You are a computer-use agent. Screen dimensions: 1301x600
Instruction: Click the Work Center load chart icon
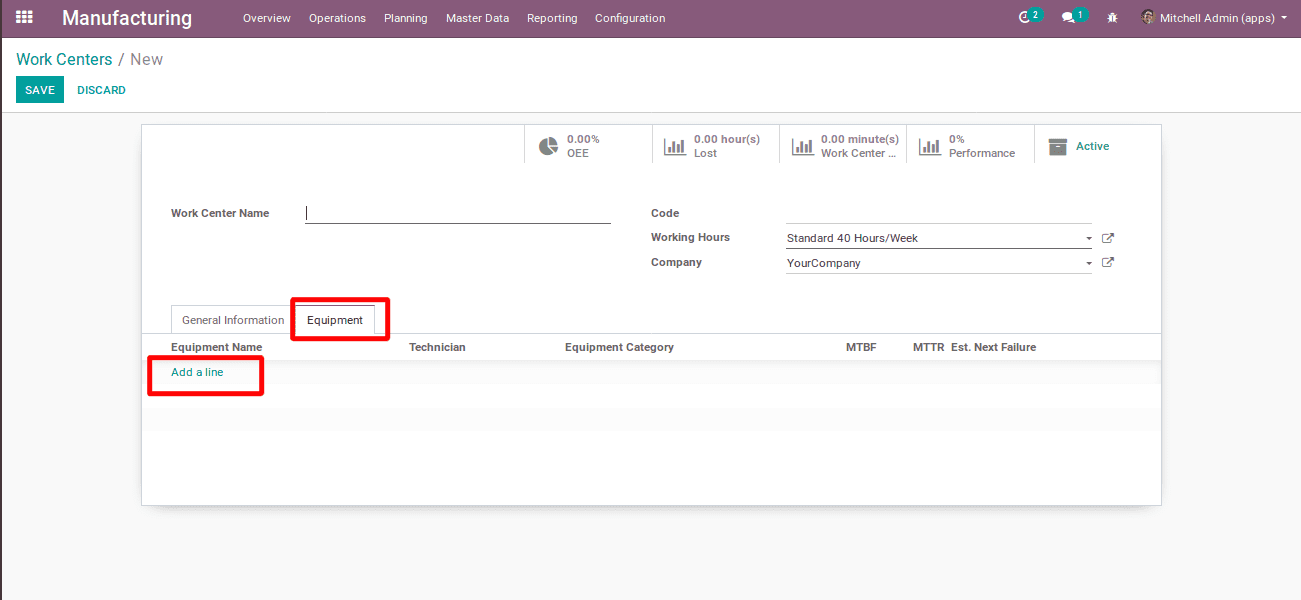802,146
